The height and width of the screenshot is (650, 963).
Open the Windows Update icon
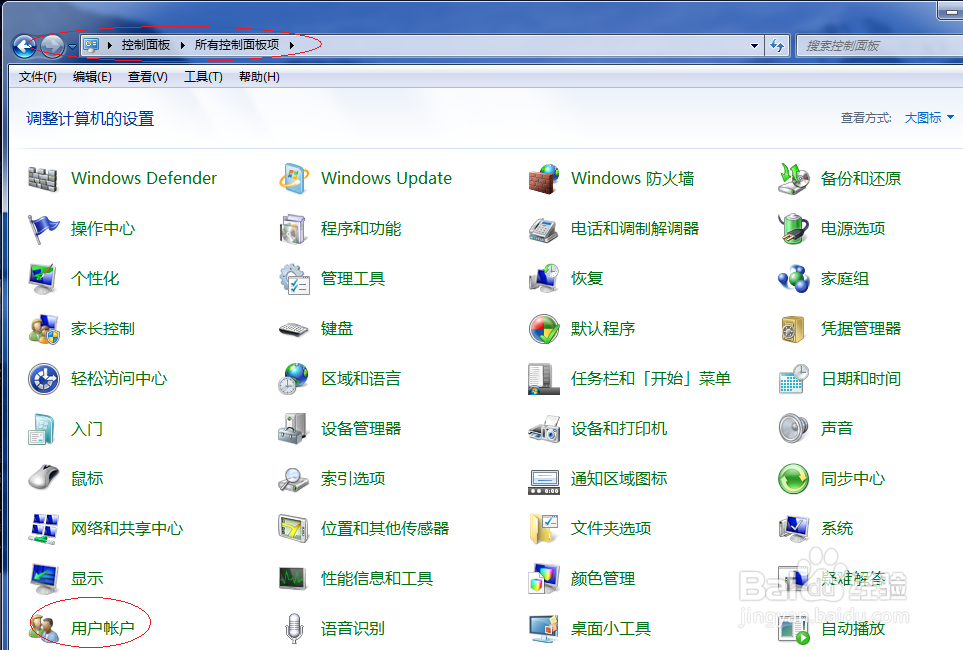tap(293, 179)
